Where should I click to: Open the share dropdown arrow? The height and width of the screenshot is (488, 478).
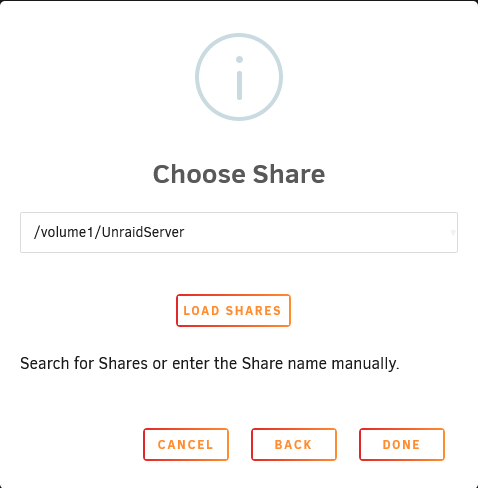(x=453, y=233)
